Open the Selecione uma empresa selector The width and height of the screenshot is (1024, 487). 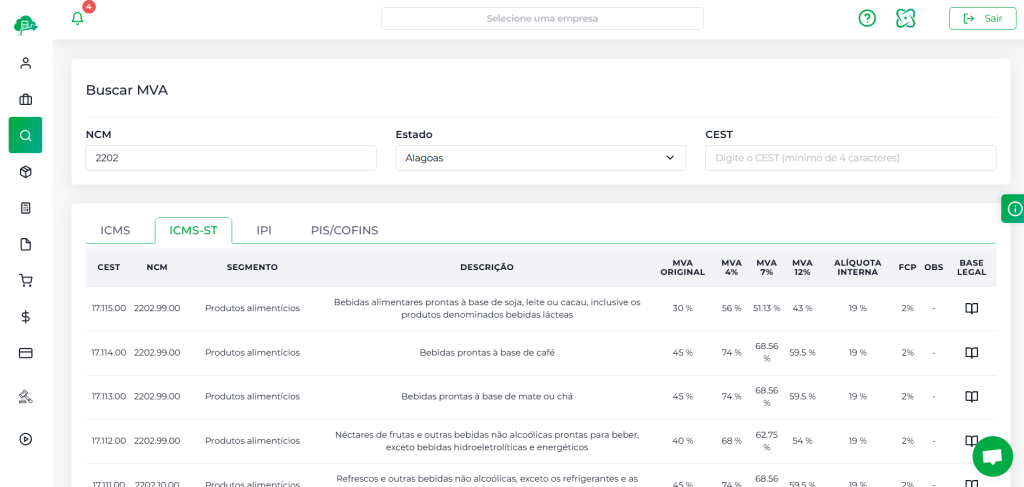tap(542, 18)
